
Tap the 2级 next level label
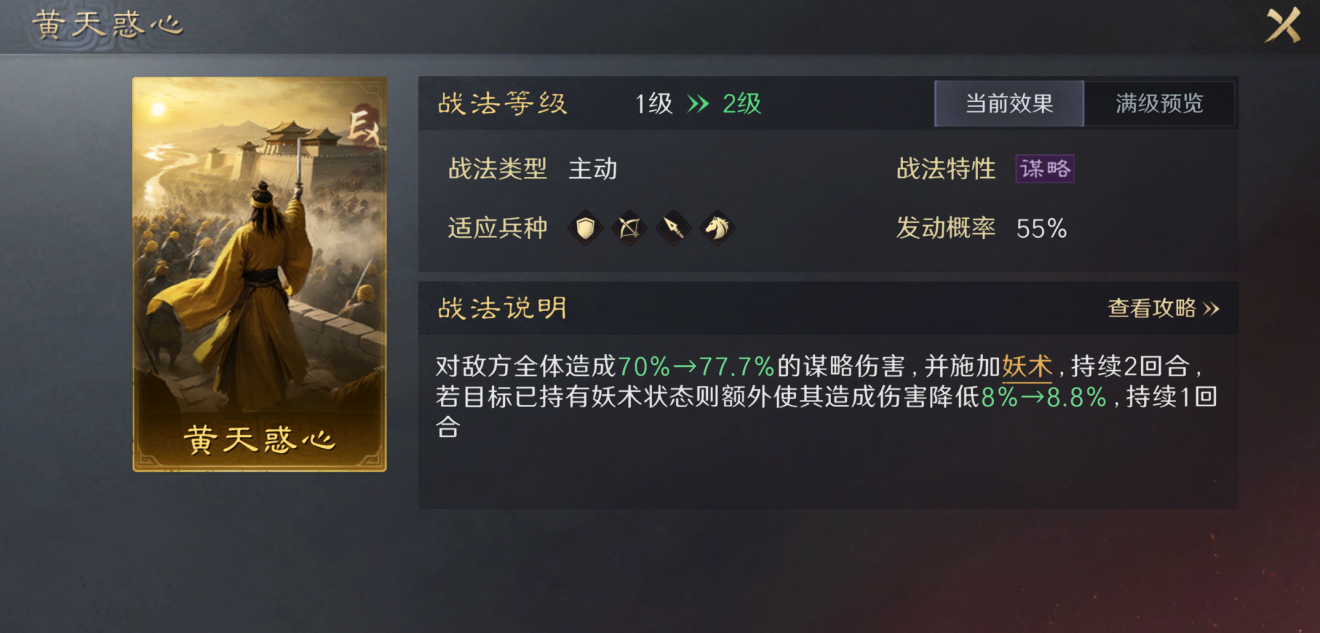click(742, 104)
